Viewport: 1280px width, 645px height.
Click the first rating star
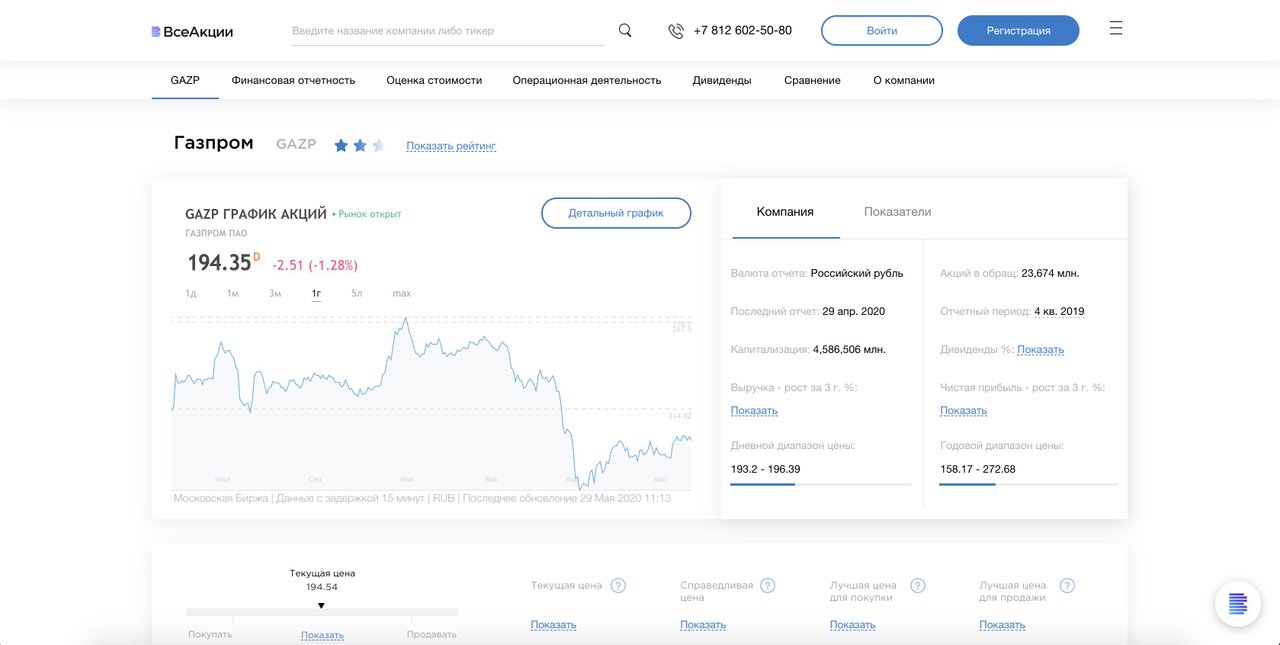[341, 145]
